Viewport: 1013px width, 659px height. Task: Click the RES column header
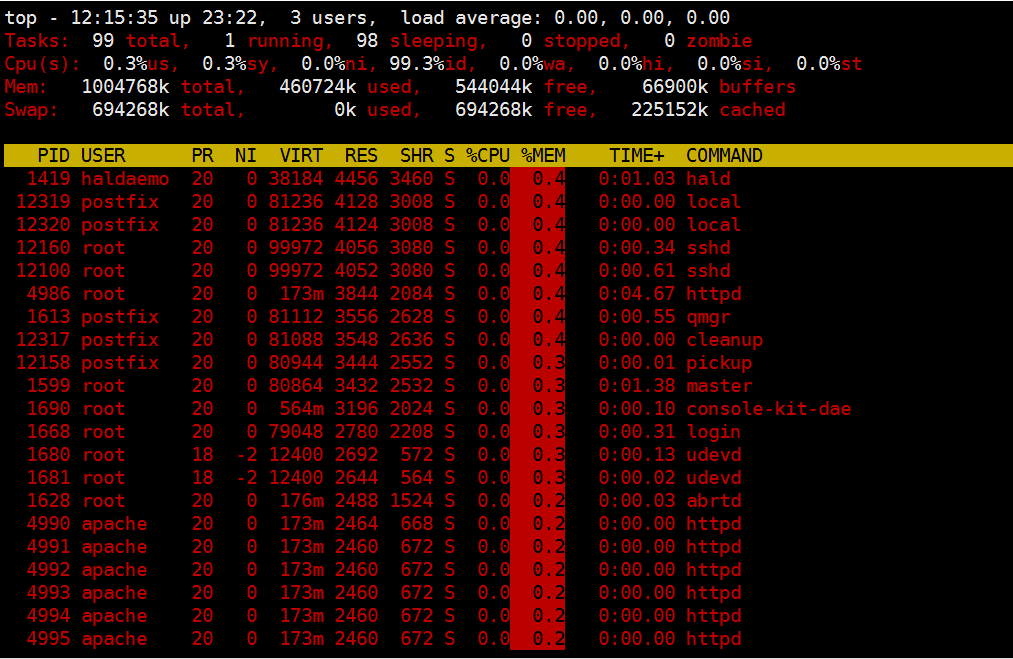pos(361,156)
